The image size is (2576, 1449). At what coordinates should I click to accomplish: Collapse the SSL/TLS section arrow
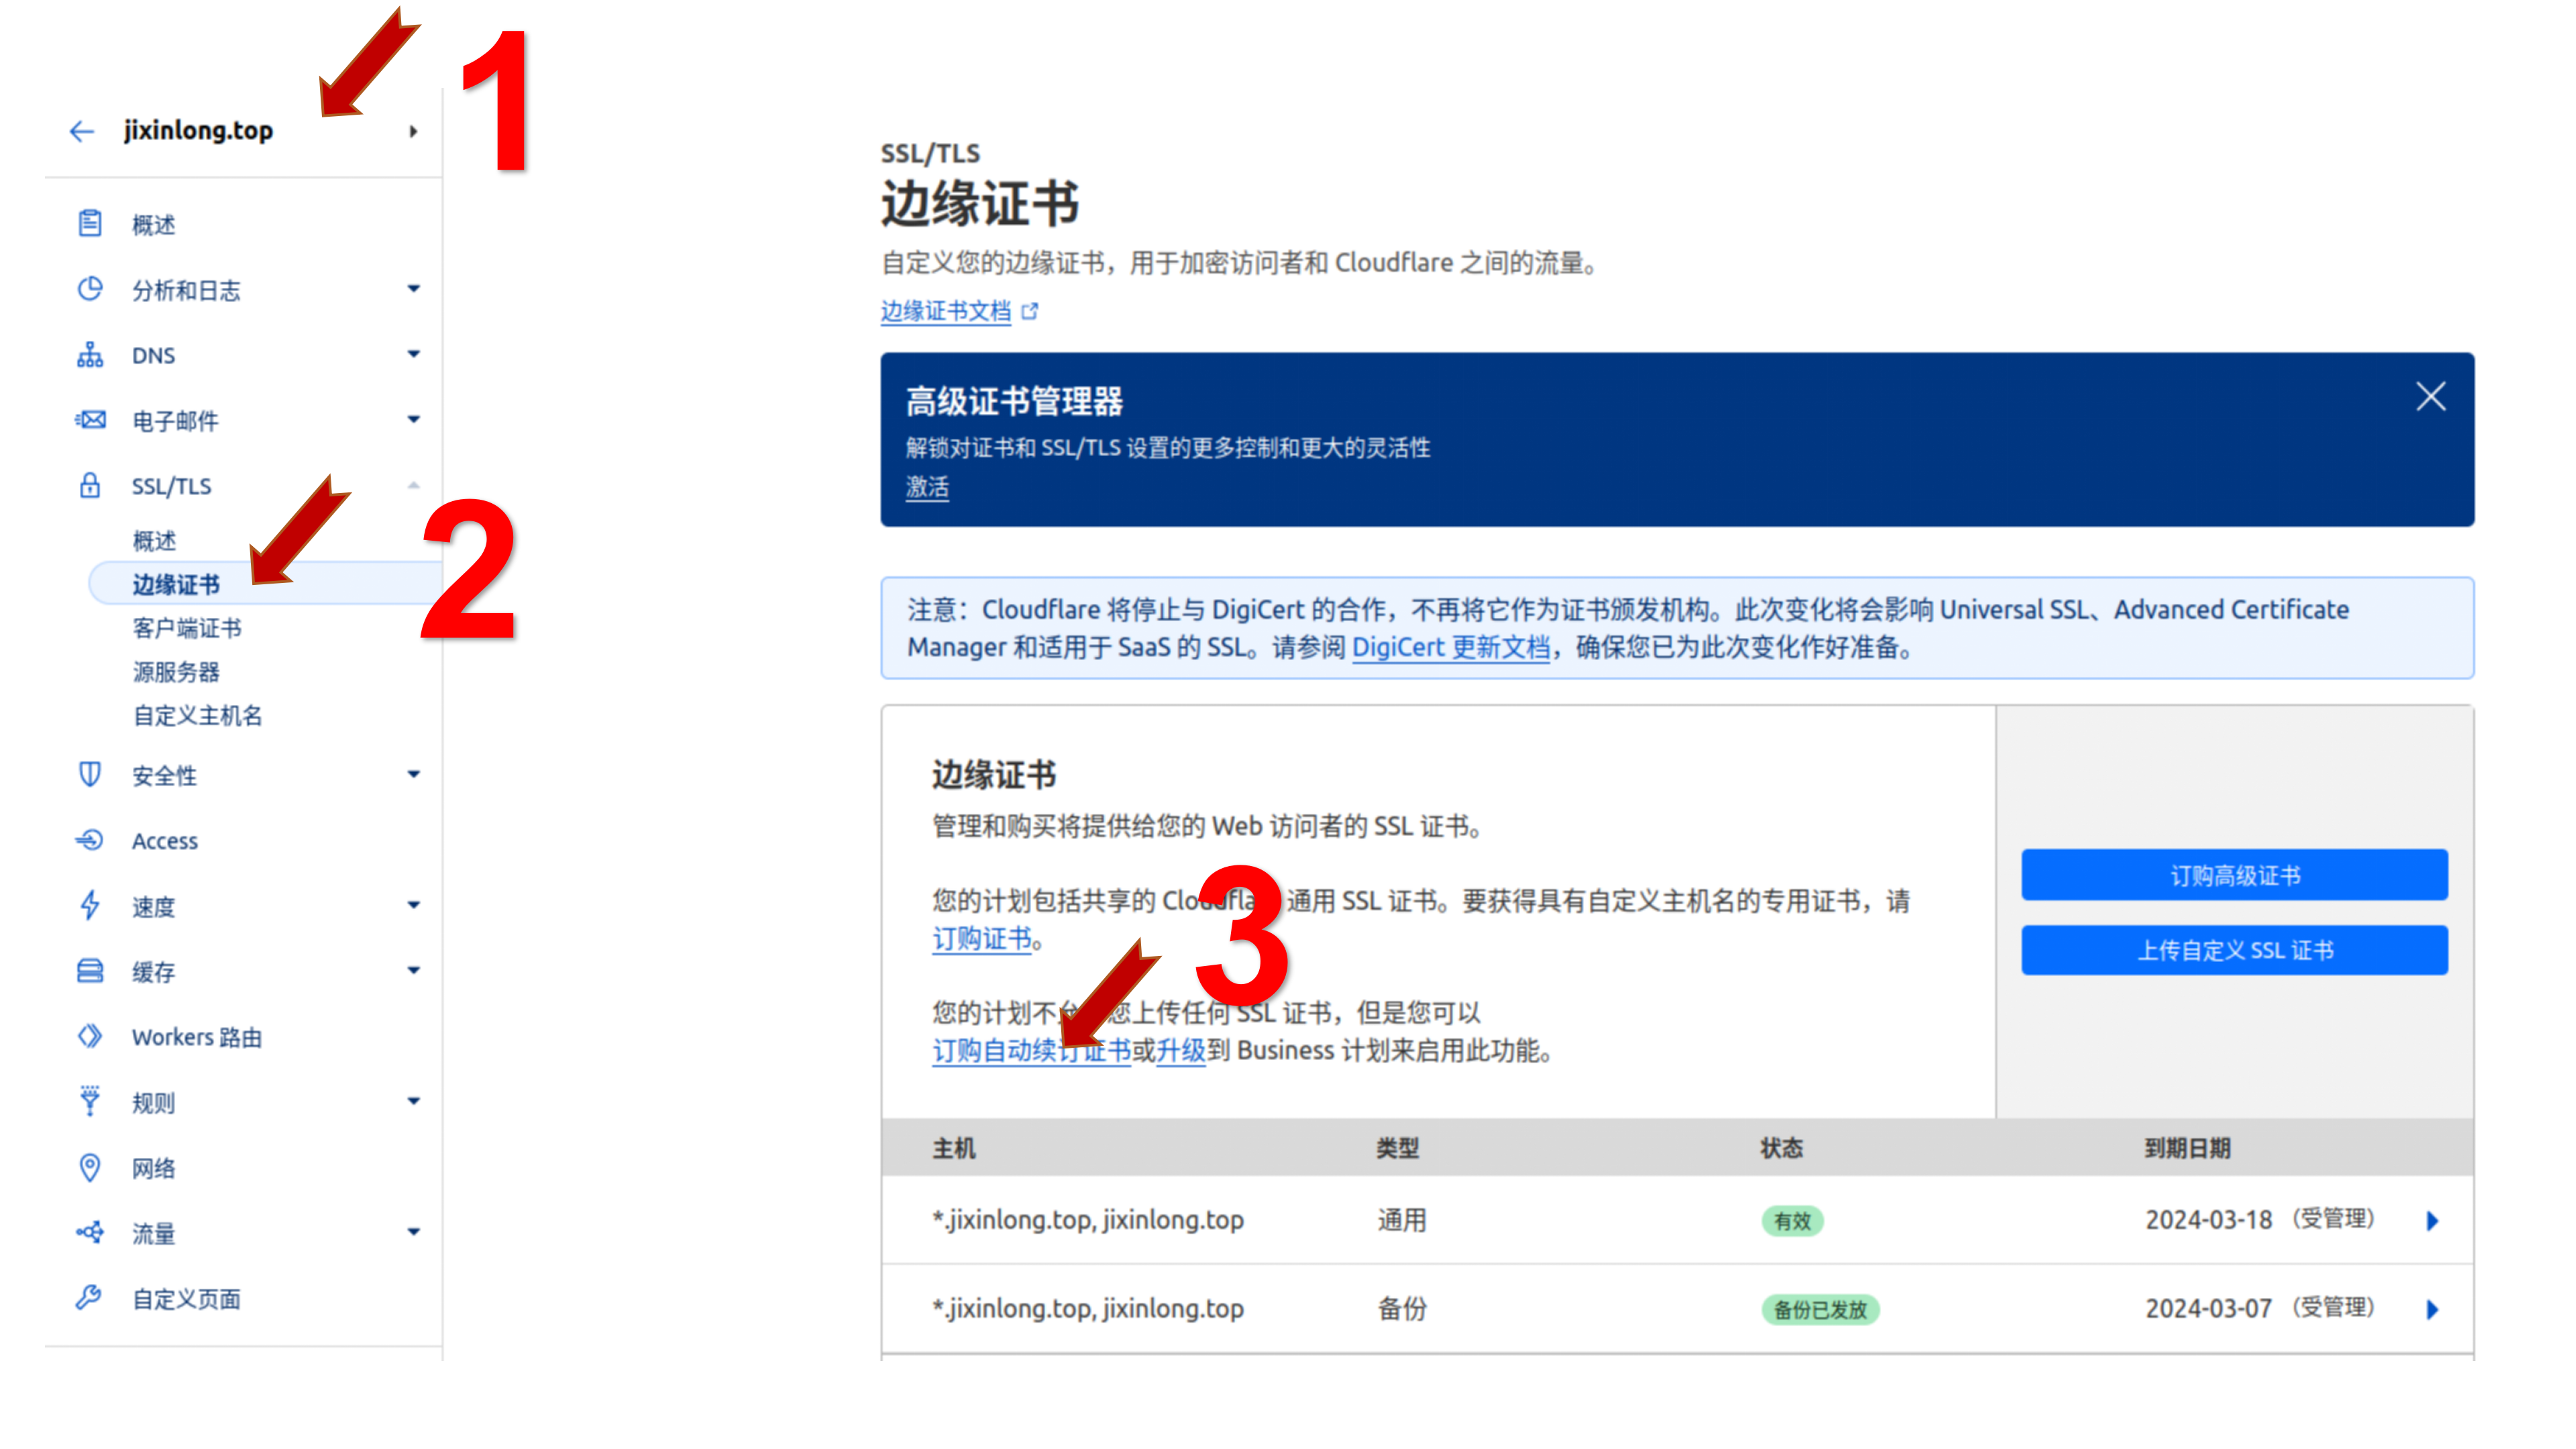(413, 485)
